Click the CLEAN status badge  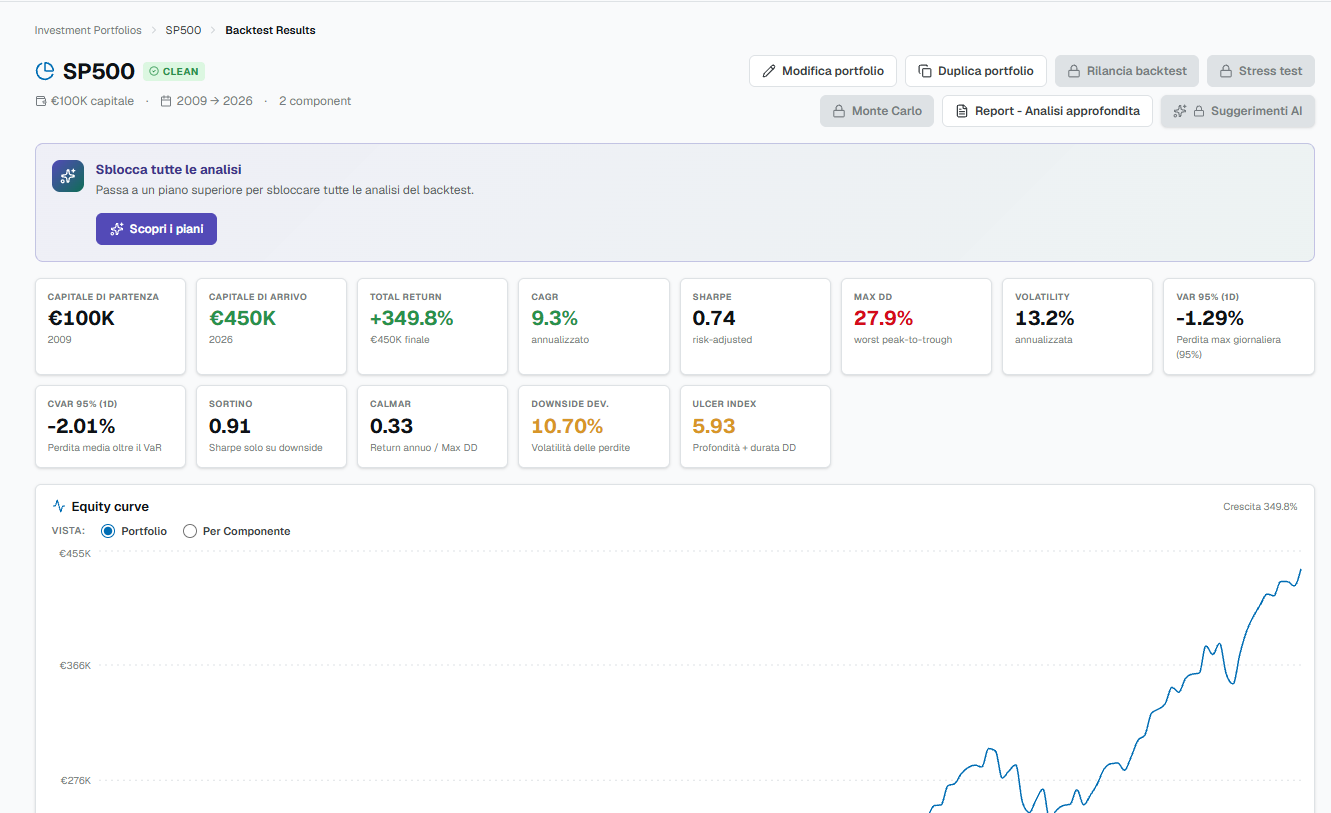point(174,71)
